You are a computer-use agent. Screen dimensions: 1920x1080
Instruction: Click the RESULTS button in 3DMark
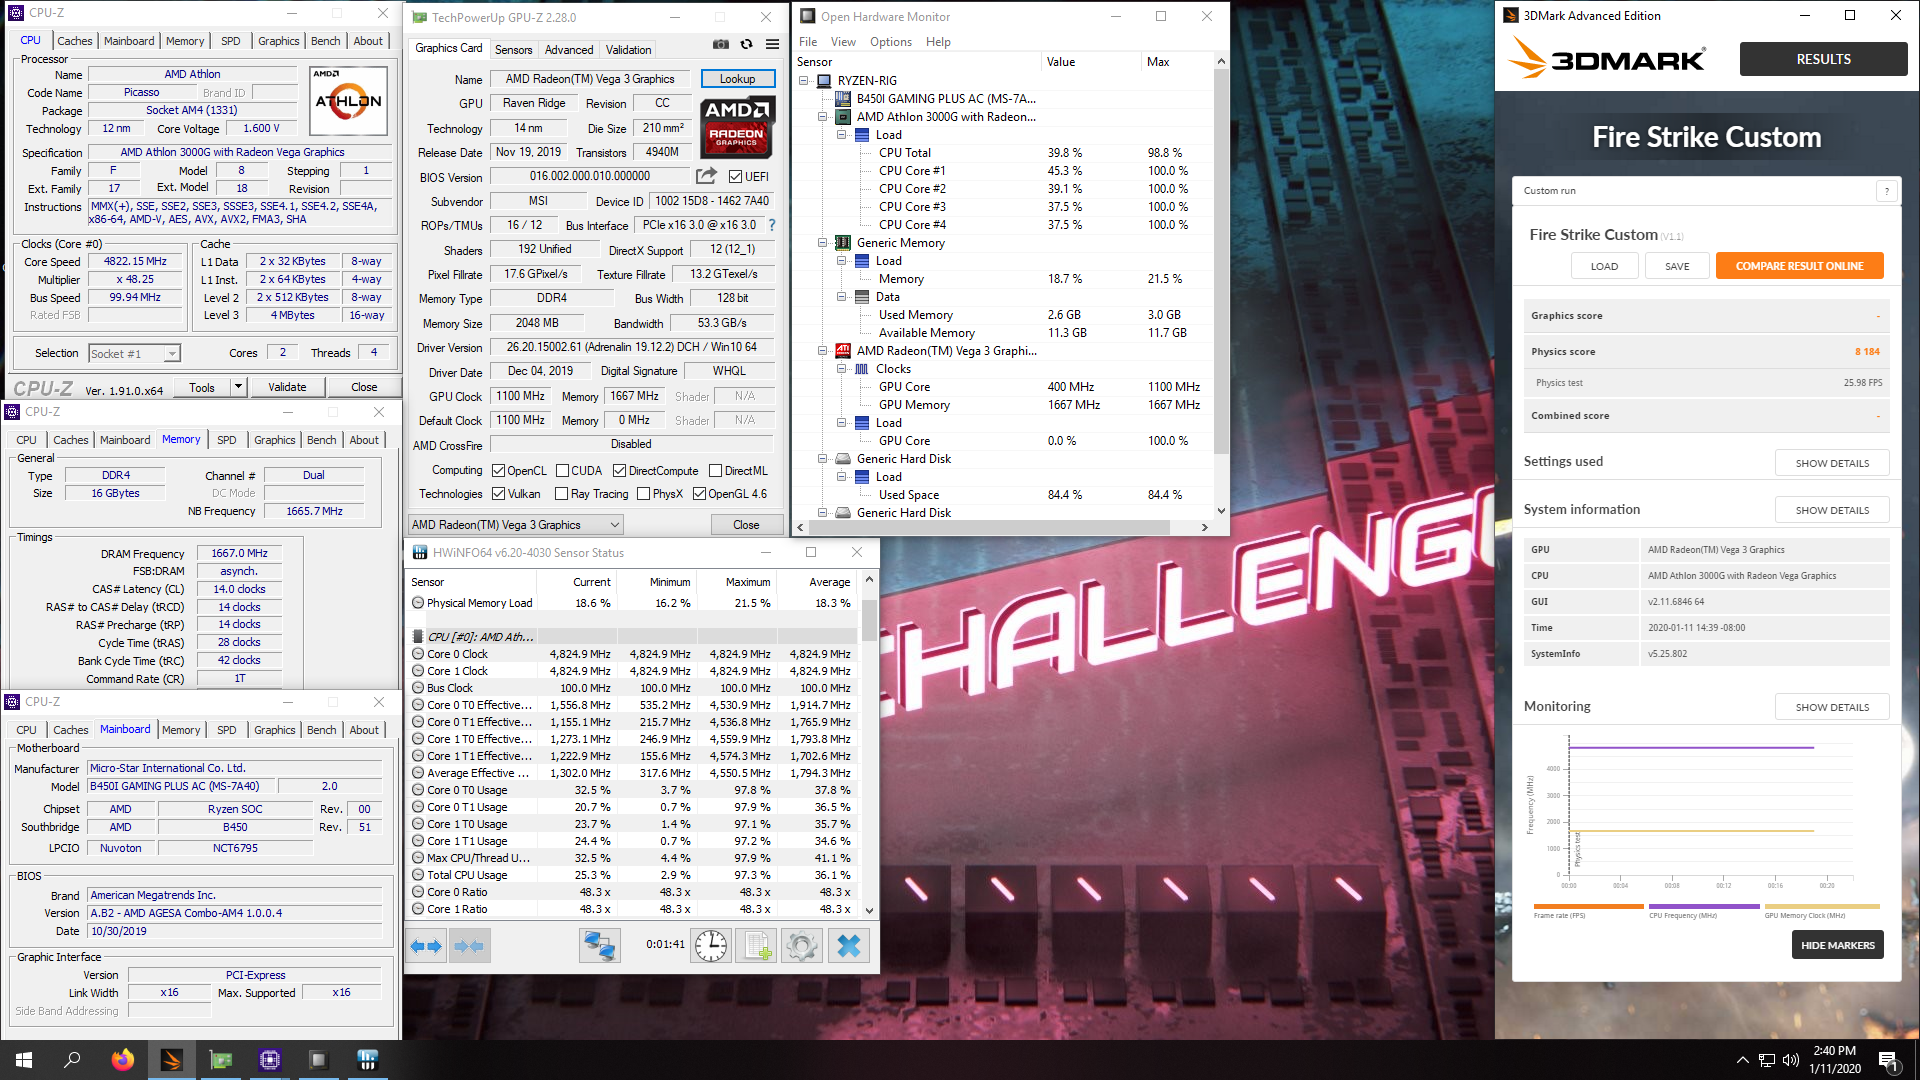(x=1823, y=59)
